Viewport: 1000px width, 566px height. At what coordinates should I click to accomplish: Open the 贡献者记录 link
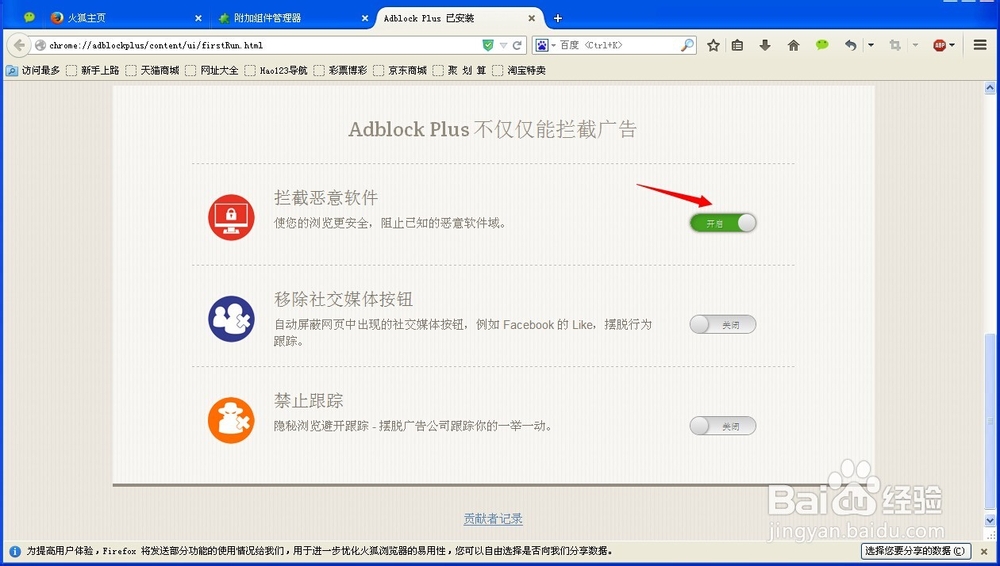(x=493, y=519)
